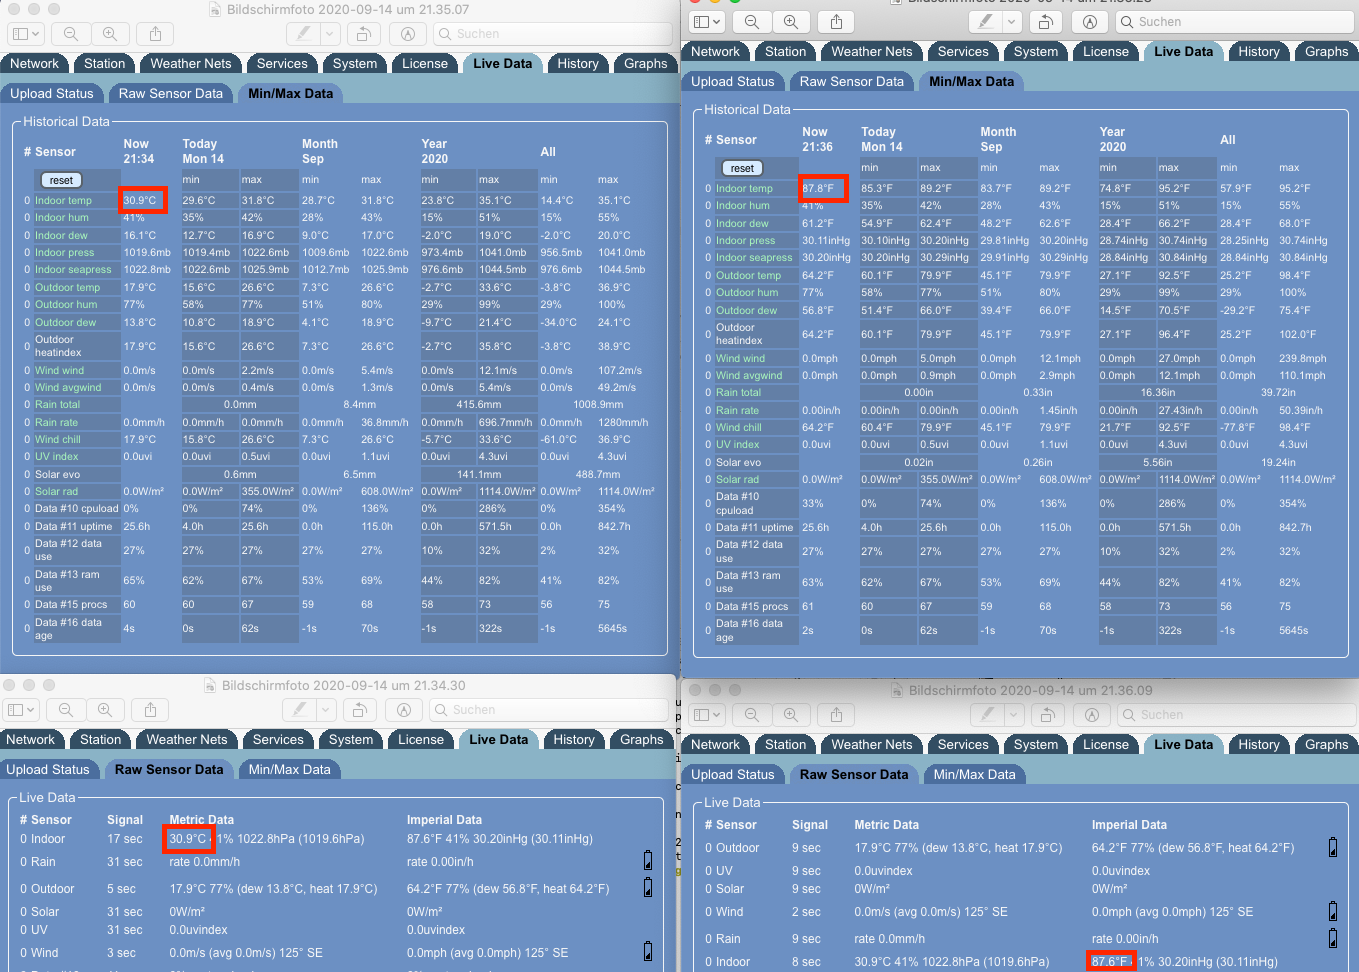Open the Solar rad sensor link in the top-right window
Screen dimensions: 1359x972
click(737, 479)
